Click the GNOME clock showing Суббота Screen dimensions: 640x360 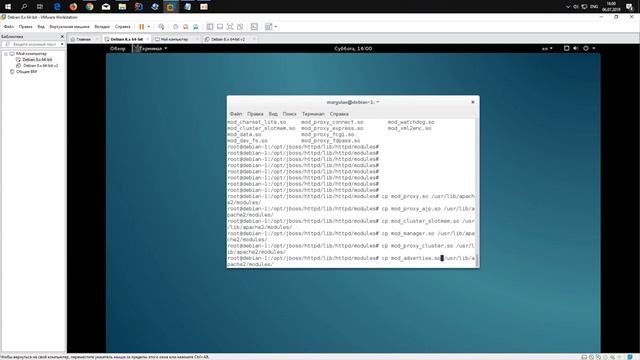coord(353,48)
